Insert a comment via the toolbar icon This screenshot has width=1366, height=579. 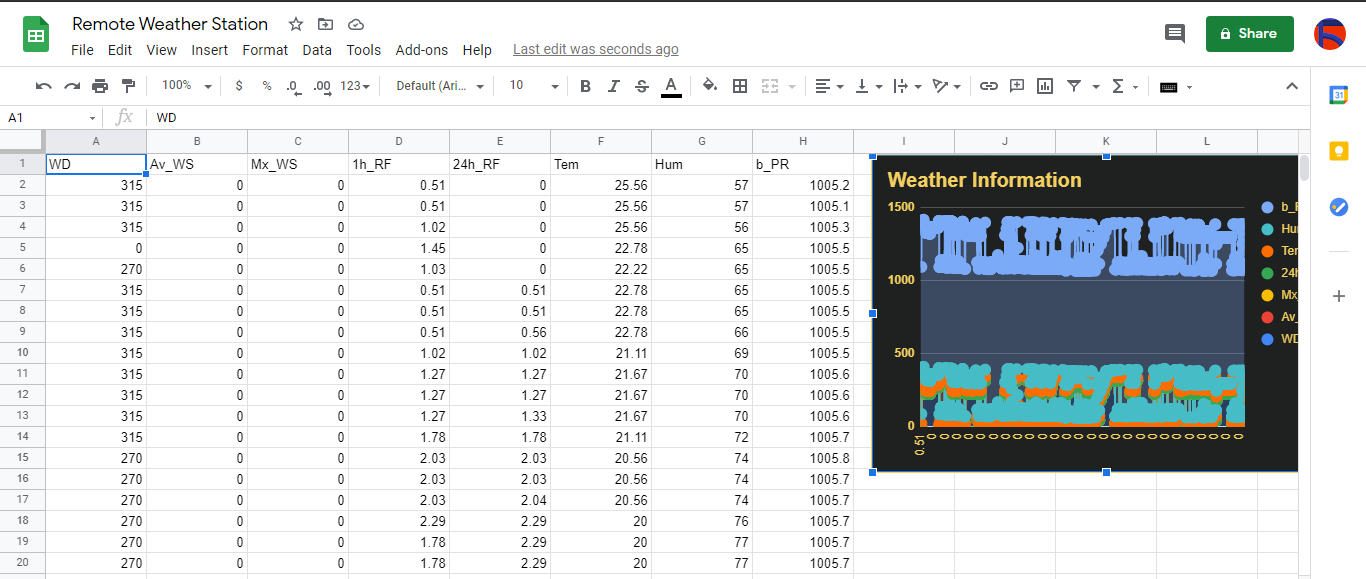click(1016, 87)
